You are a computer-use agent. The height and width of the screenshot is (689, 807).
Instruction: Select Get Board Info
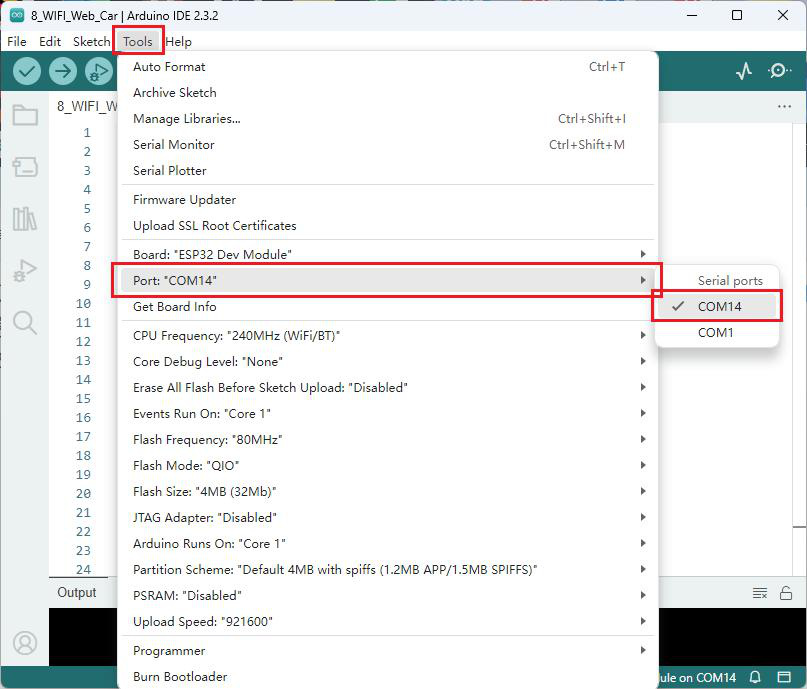(x=388, y=306)
